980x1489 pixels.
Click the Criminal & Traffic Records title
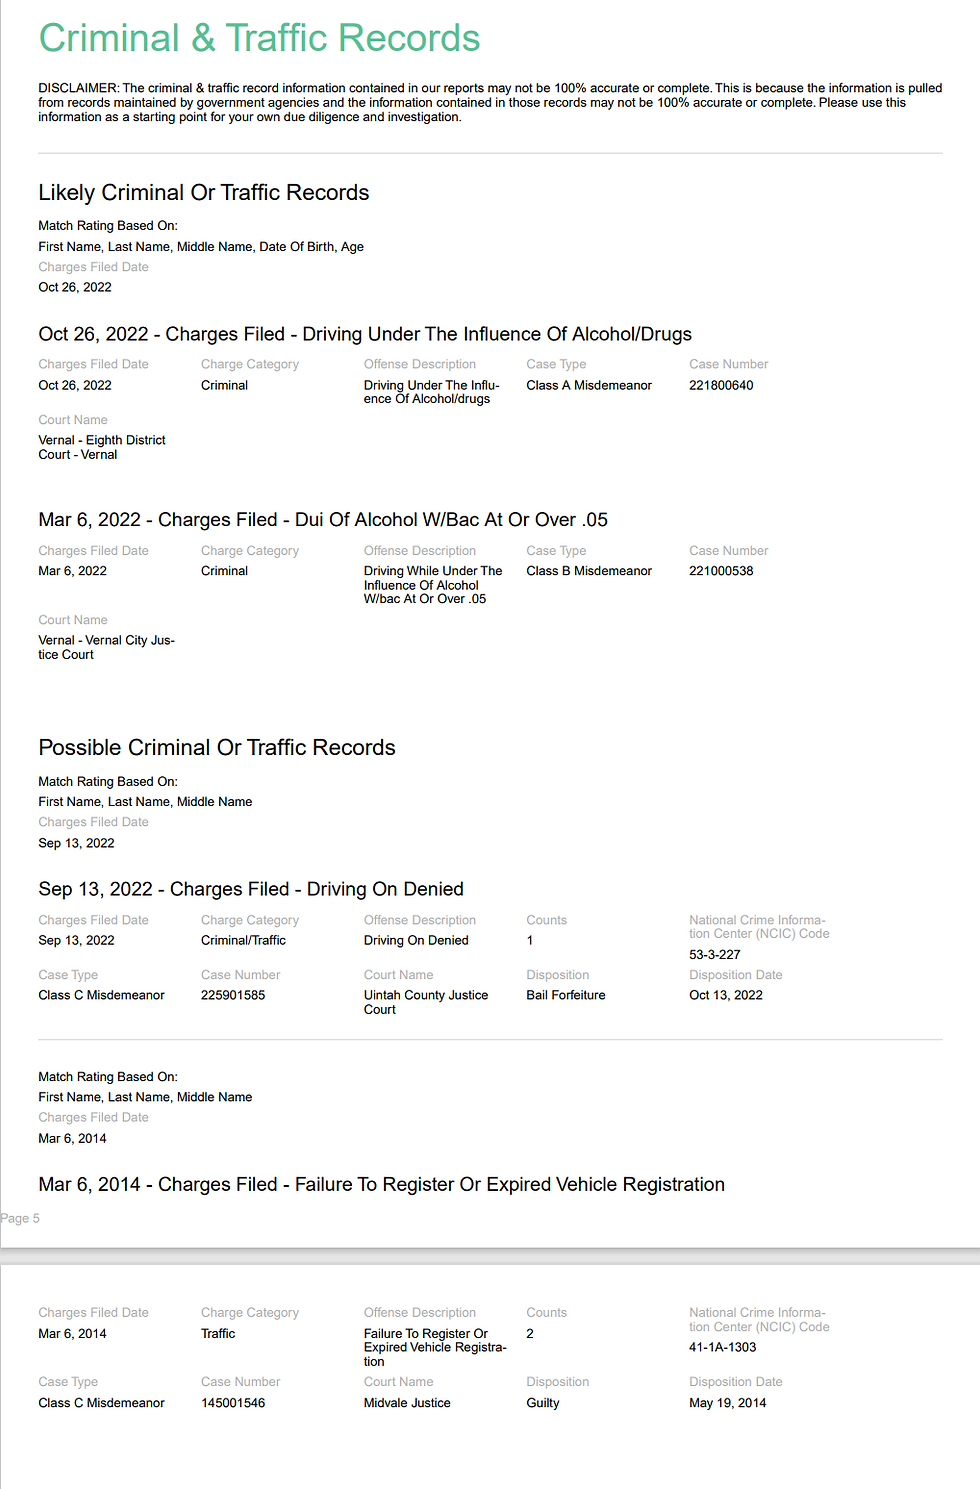click(x=259, y=39)
